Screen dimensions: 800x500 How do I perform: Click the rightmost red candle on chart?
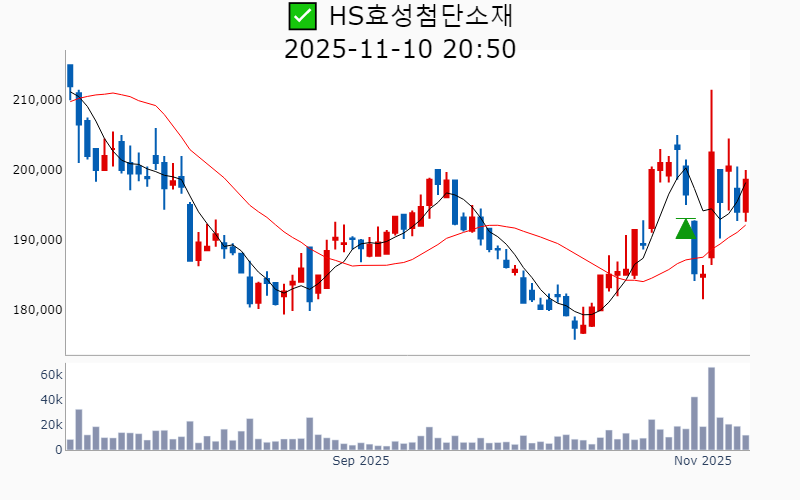coord(746,195)
